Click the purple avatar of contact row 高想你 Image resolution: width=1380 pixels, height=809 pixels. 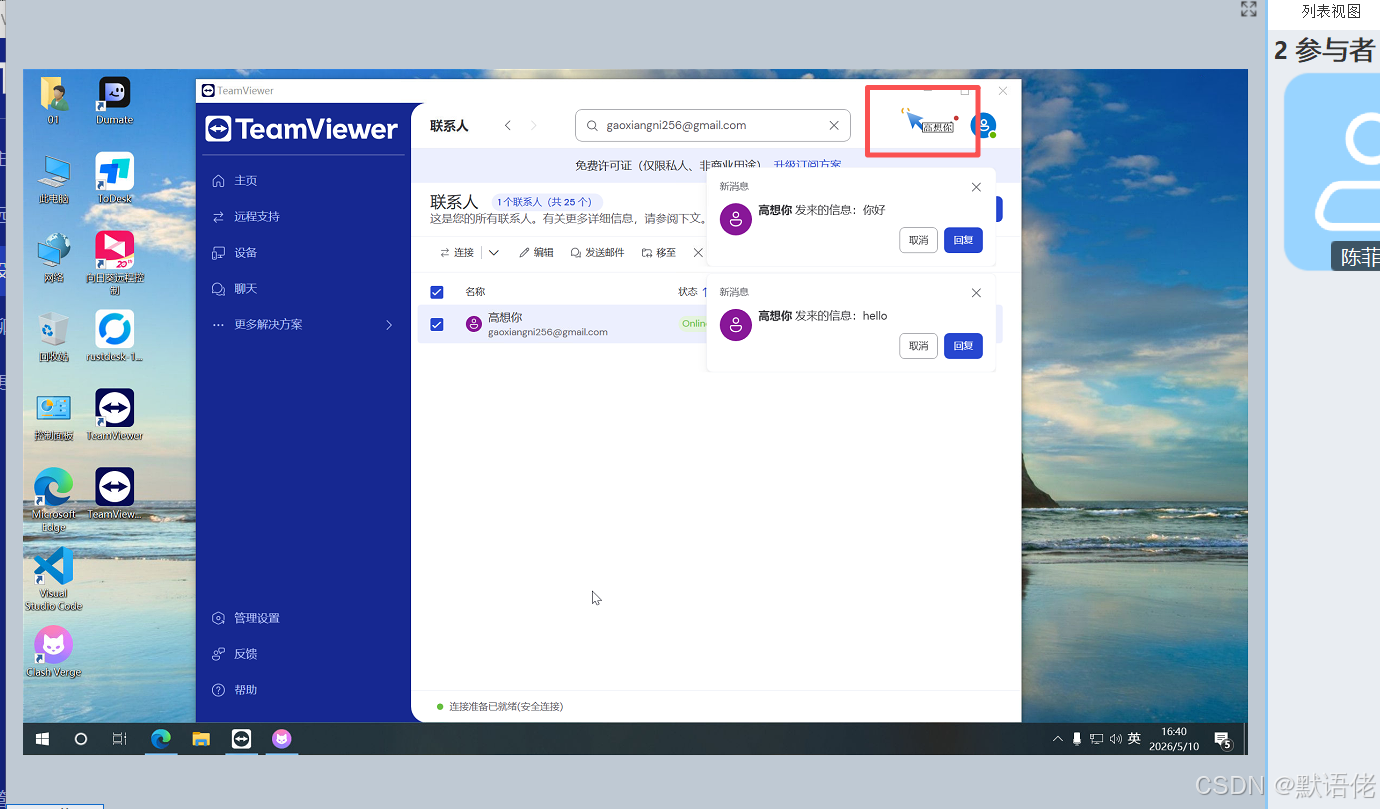(x=474, y=324)
